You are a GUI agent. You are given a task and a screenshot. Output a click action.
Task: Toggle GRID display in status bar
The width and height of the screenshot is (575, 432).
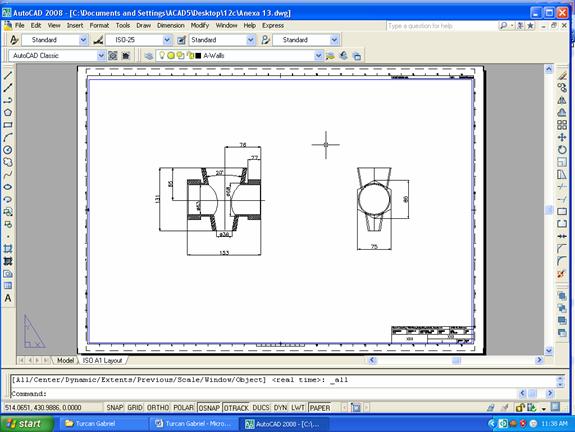(135, 408)
